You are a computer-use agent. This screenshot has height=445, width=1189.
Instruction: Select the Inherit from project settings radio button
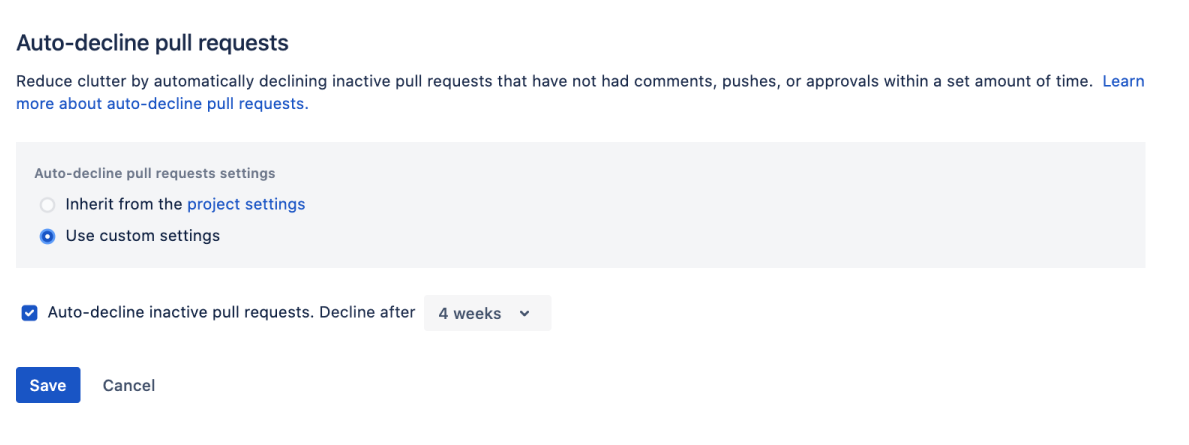[x=47, y=205]
